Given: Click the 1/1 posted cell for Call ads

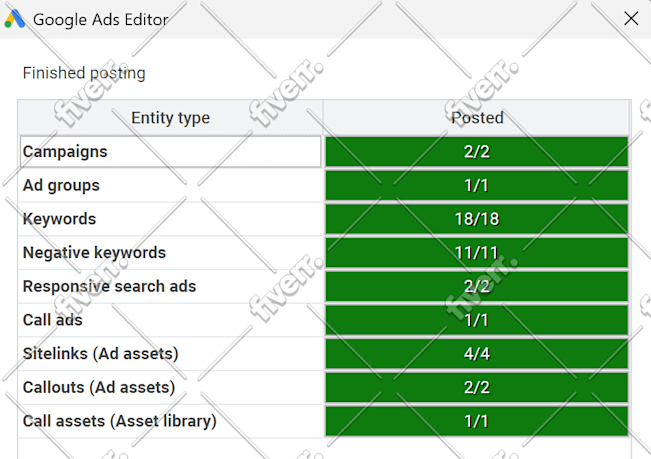Looking at the screenshot, I should click(x=477, y=320).
